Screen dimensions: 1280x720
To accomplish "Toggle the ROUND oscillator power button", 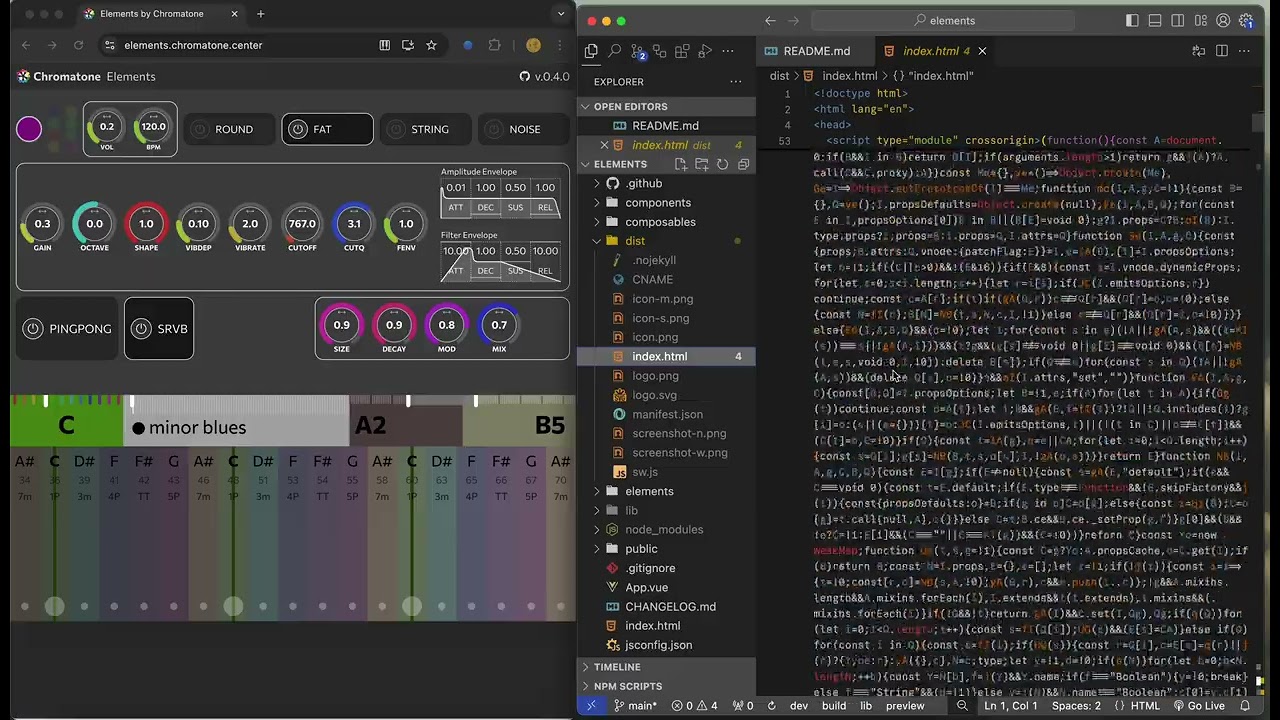I will point(199,129).
